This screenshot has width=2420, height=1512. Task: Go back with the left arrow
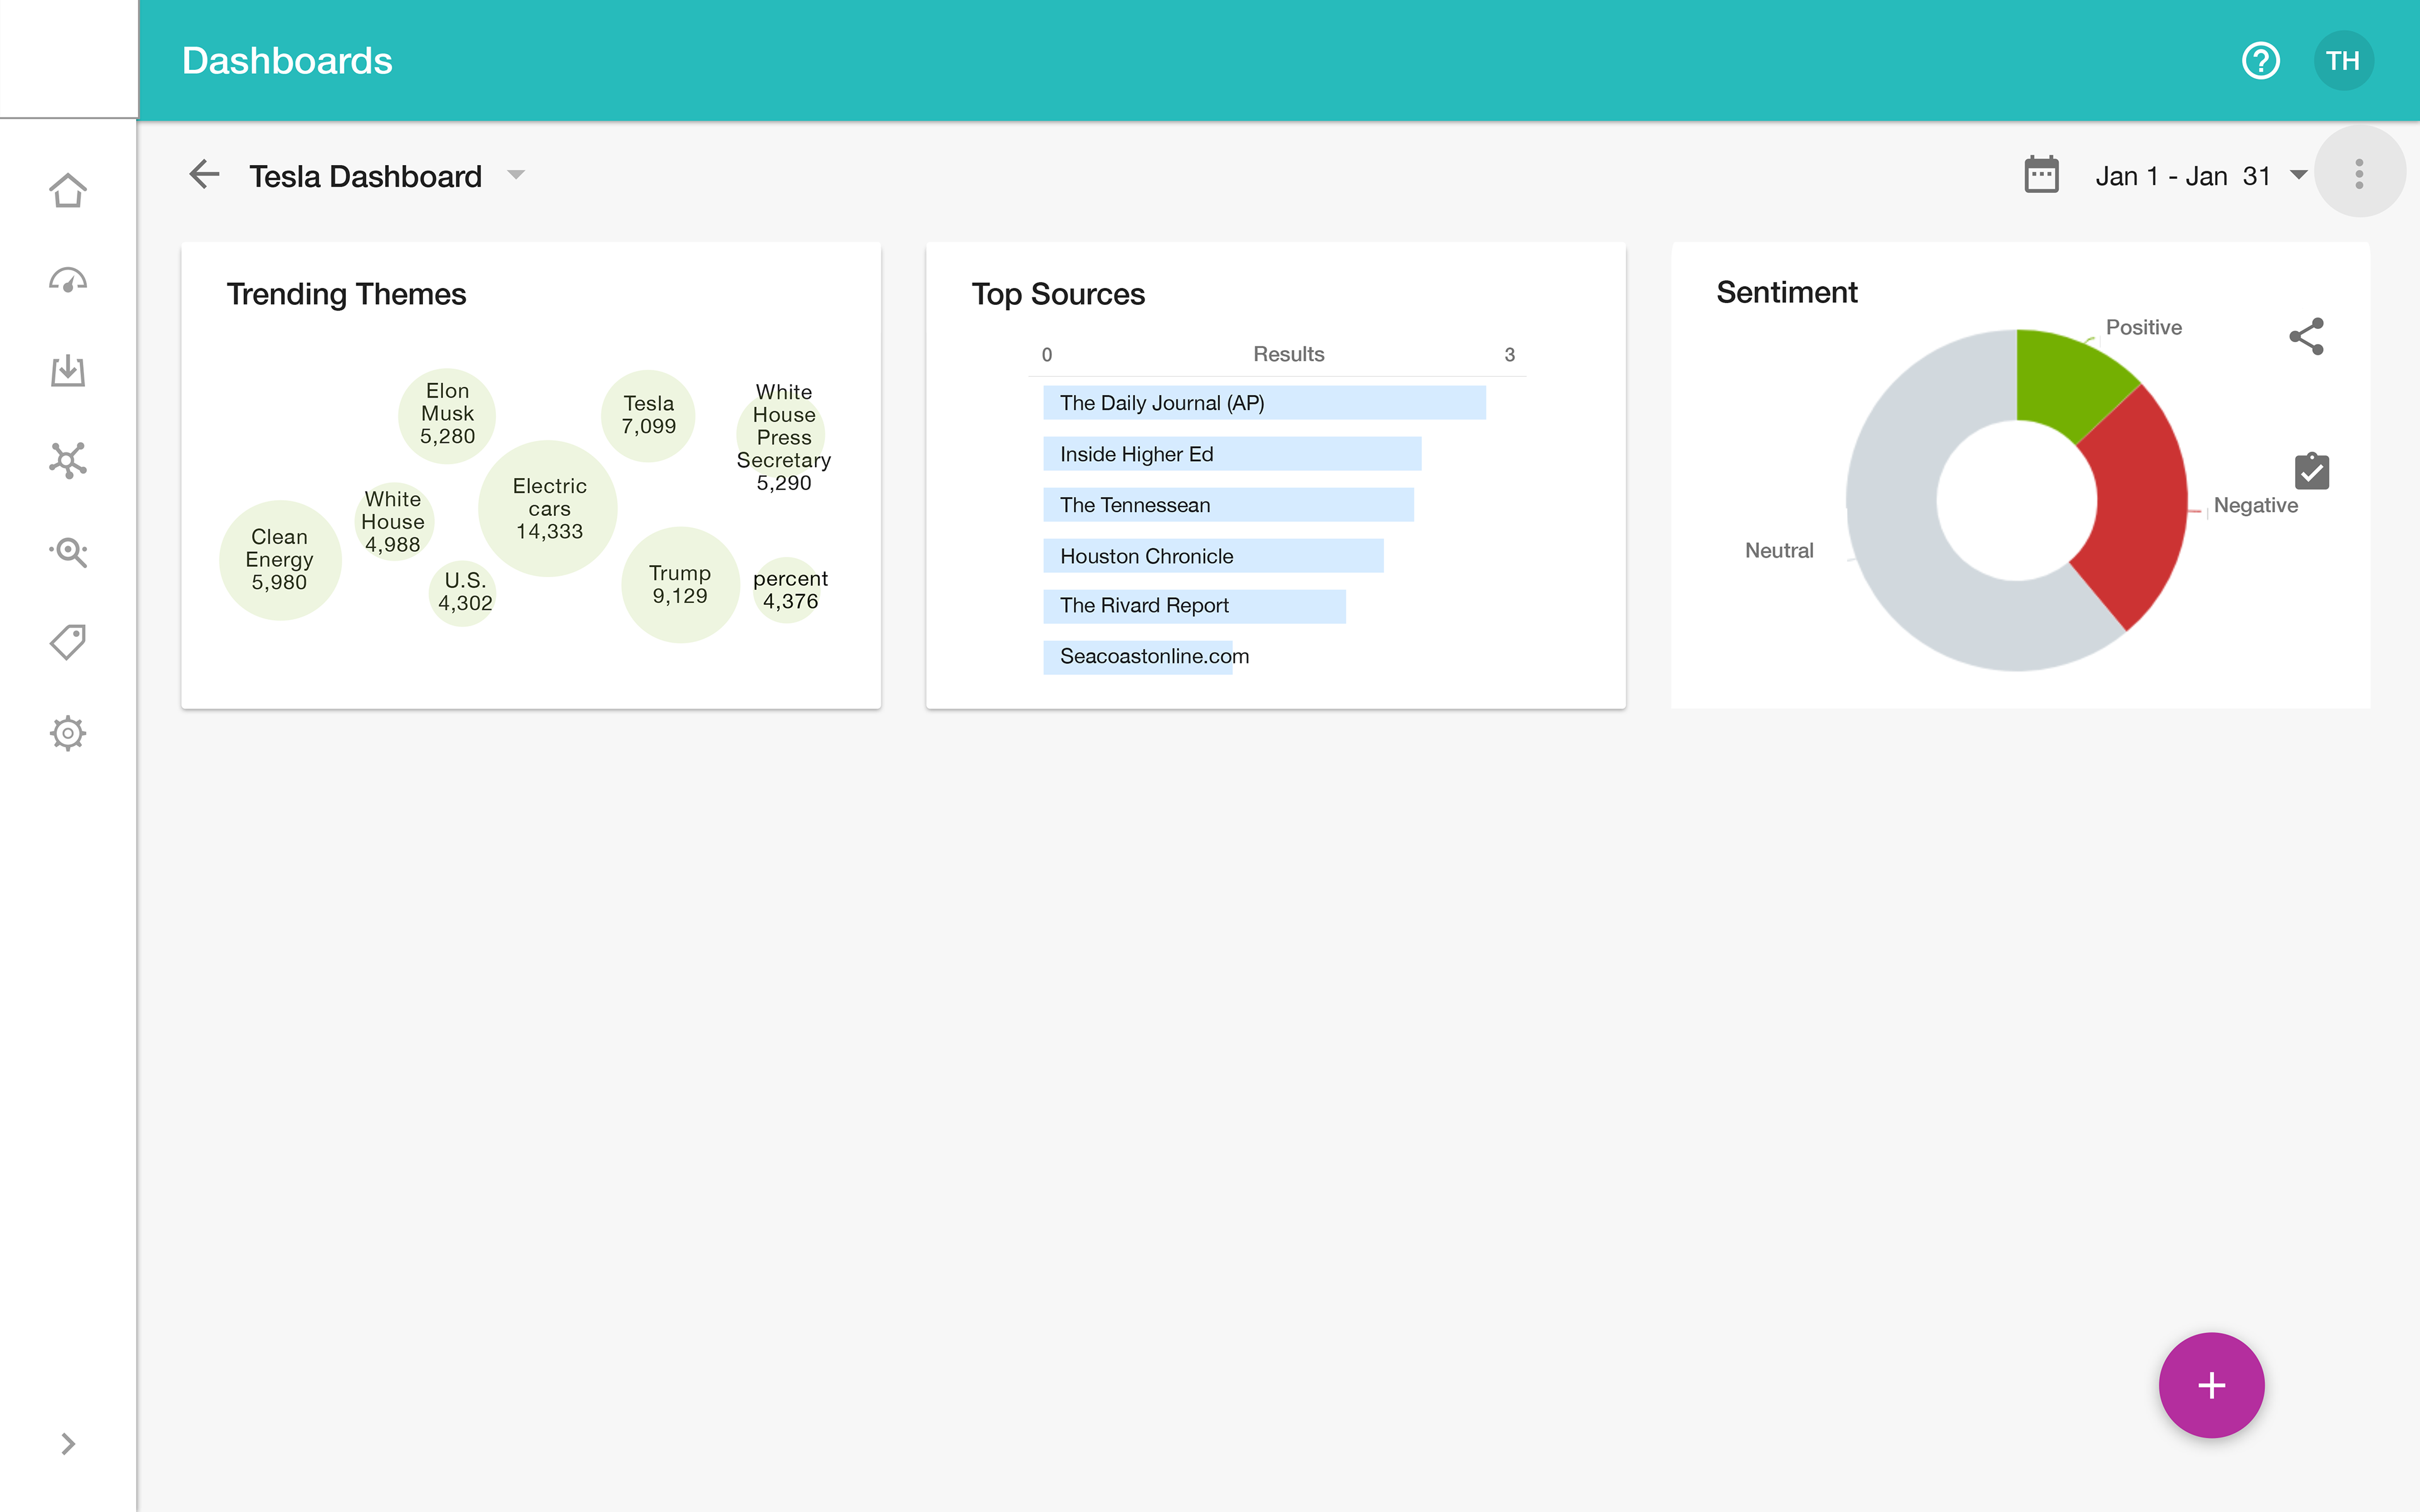(204, 175)
